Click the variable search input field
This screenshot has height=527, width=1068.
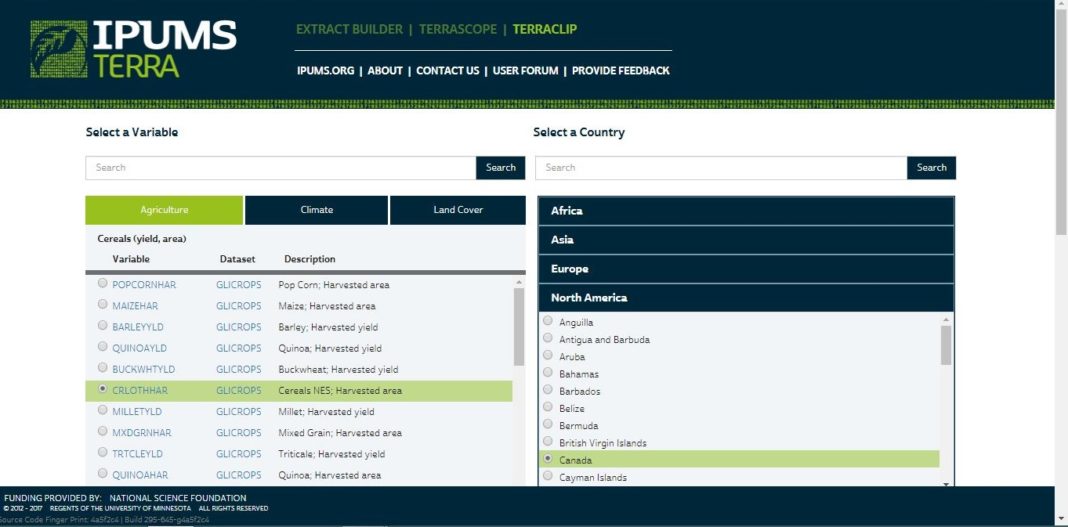tap(280, 168)
